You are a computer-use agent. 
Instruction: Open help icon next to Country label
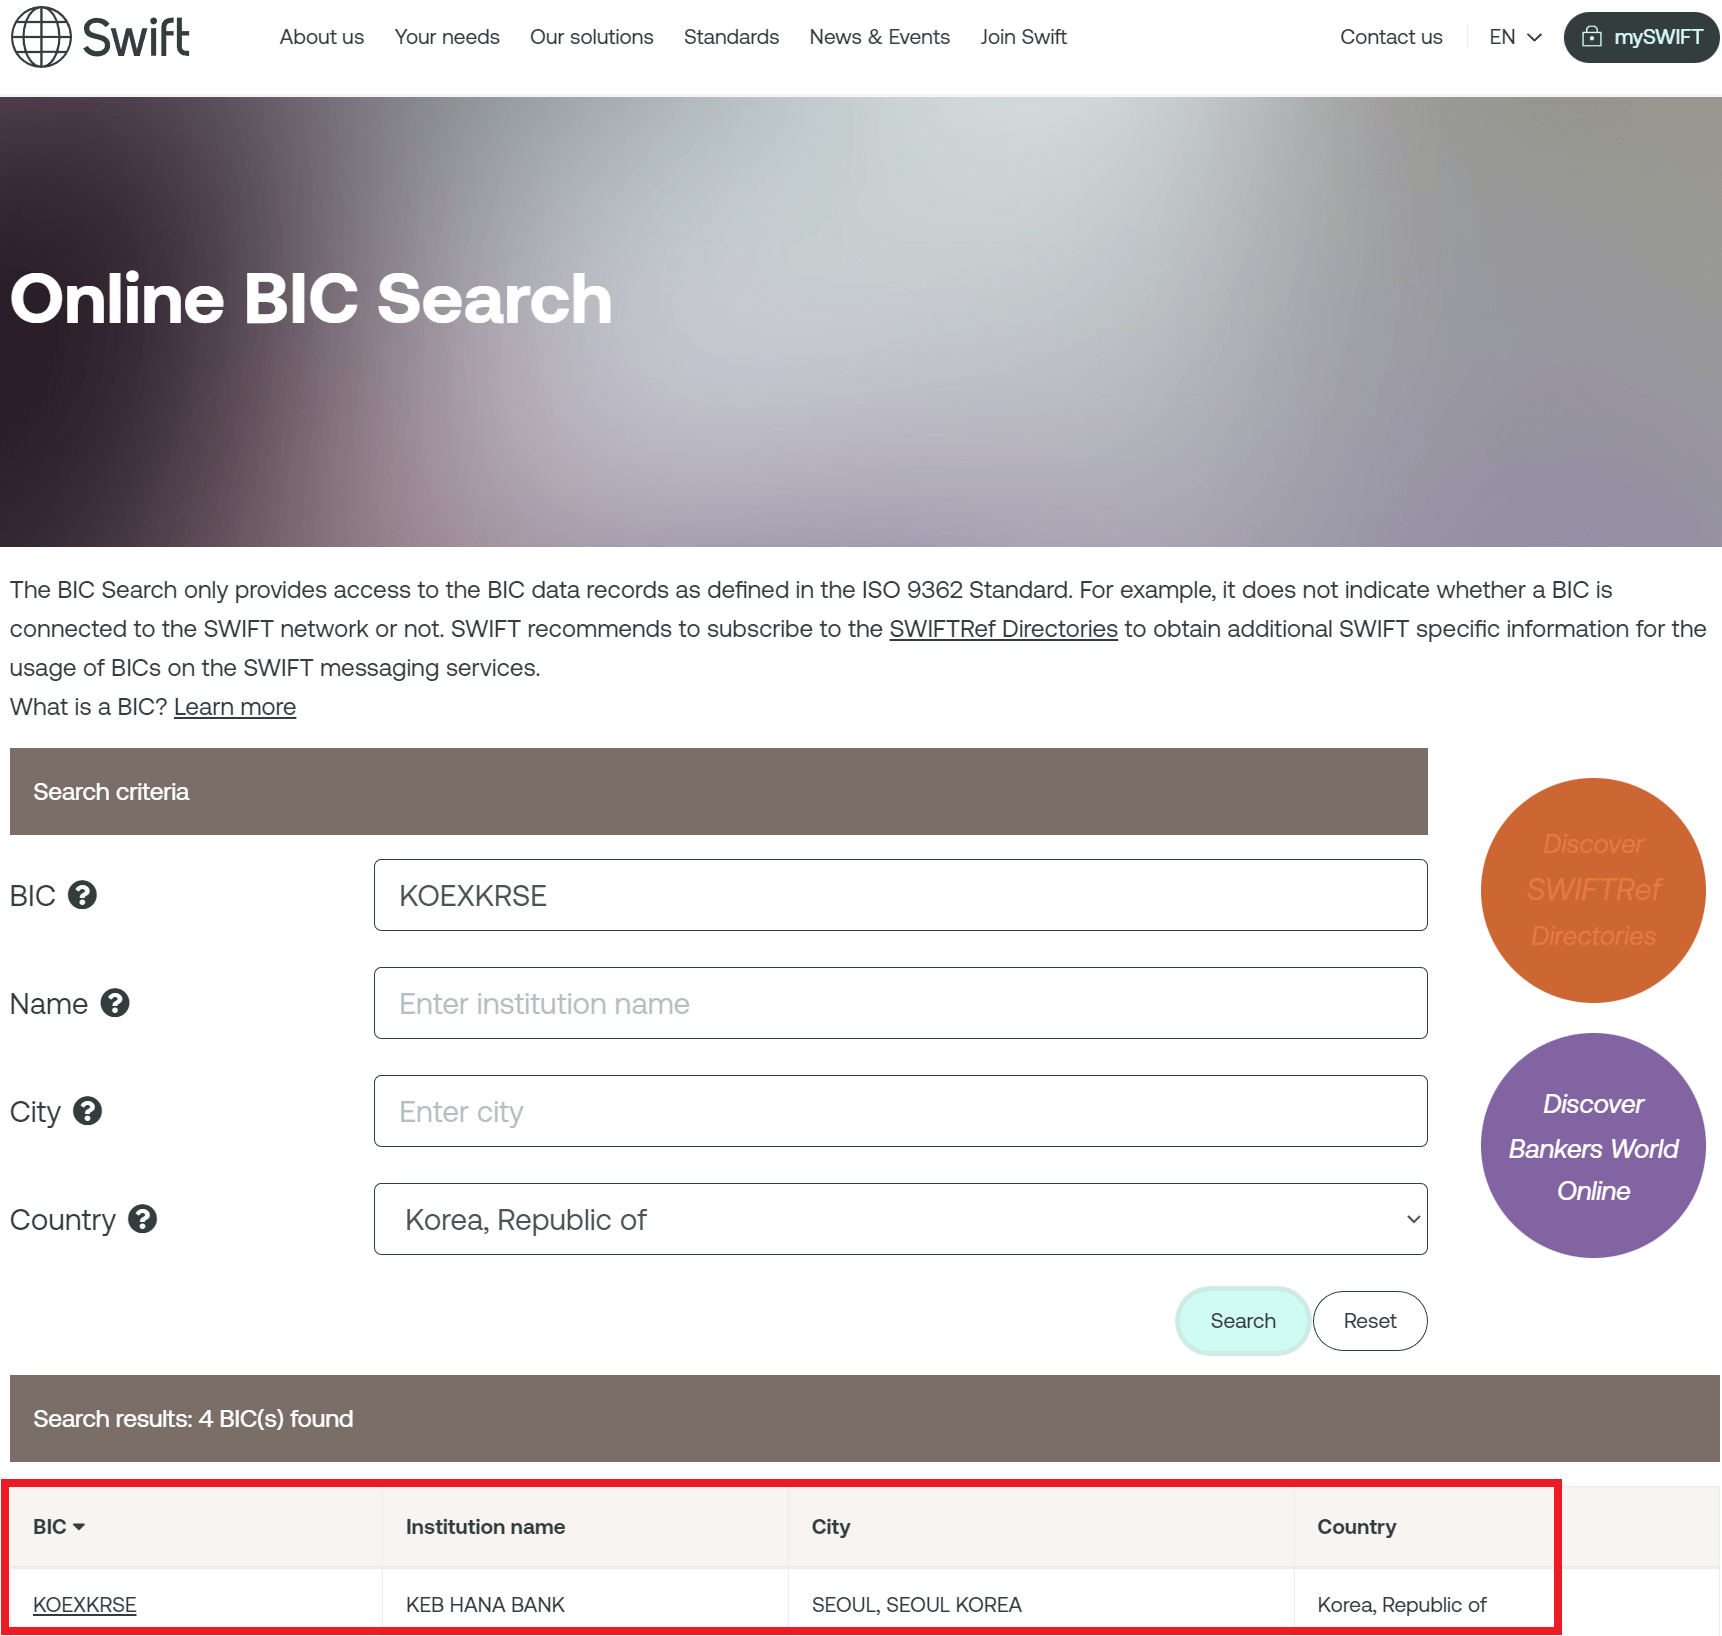pyautogui.click(x=143, y=1219)
